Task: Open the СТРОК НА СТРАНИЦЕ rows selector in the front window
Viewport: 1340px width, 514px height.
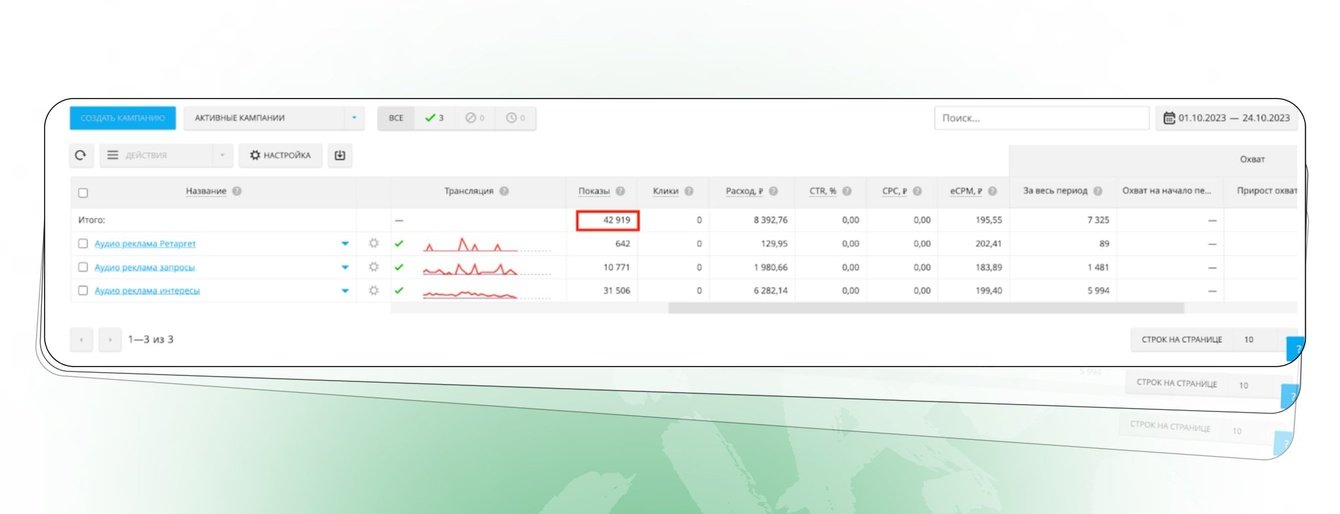Action: point(1213,340)
